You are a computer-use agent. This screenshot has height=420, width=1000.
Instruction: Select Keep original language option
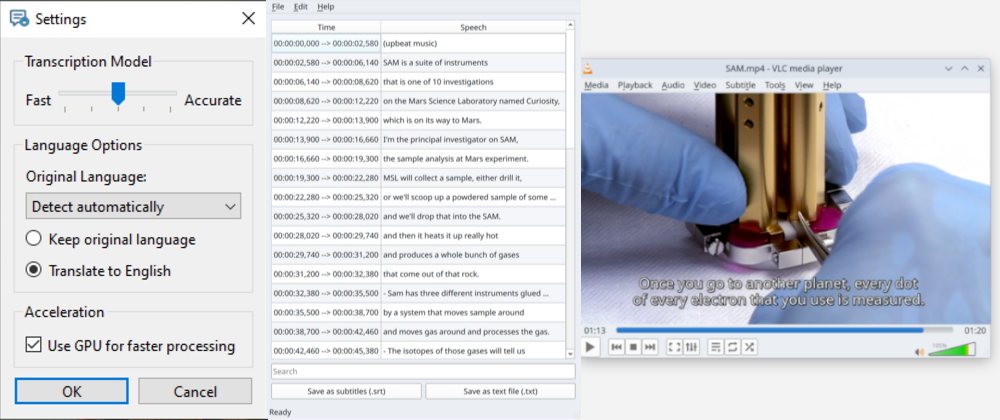point(34,240)
